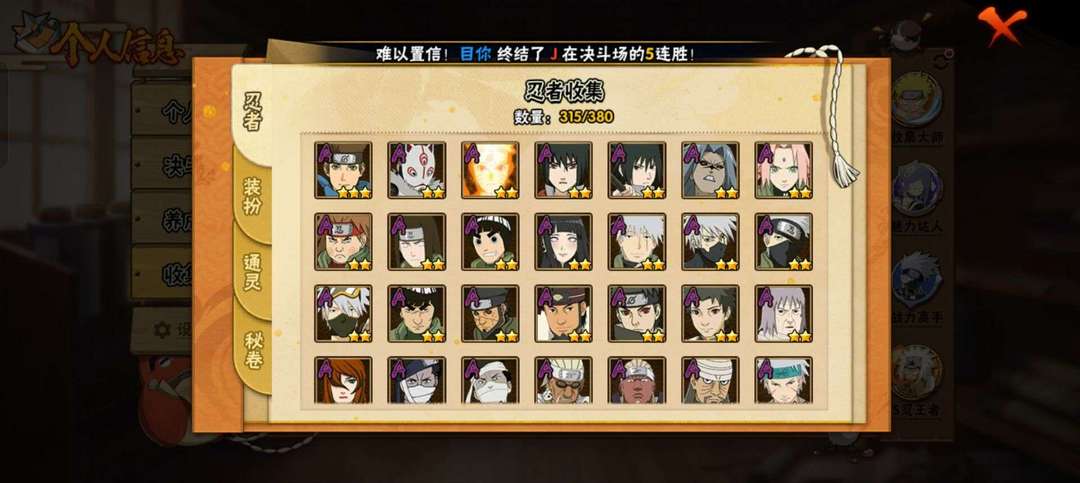The height and width of the screenshot is (483, 1080).
Task: Click Killer Bee portrait with sunglasses
Action: click(x=563, y=380)
